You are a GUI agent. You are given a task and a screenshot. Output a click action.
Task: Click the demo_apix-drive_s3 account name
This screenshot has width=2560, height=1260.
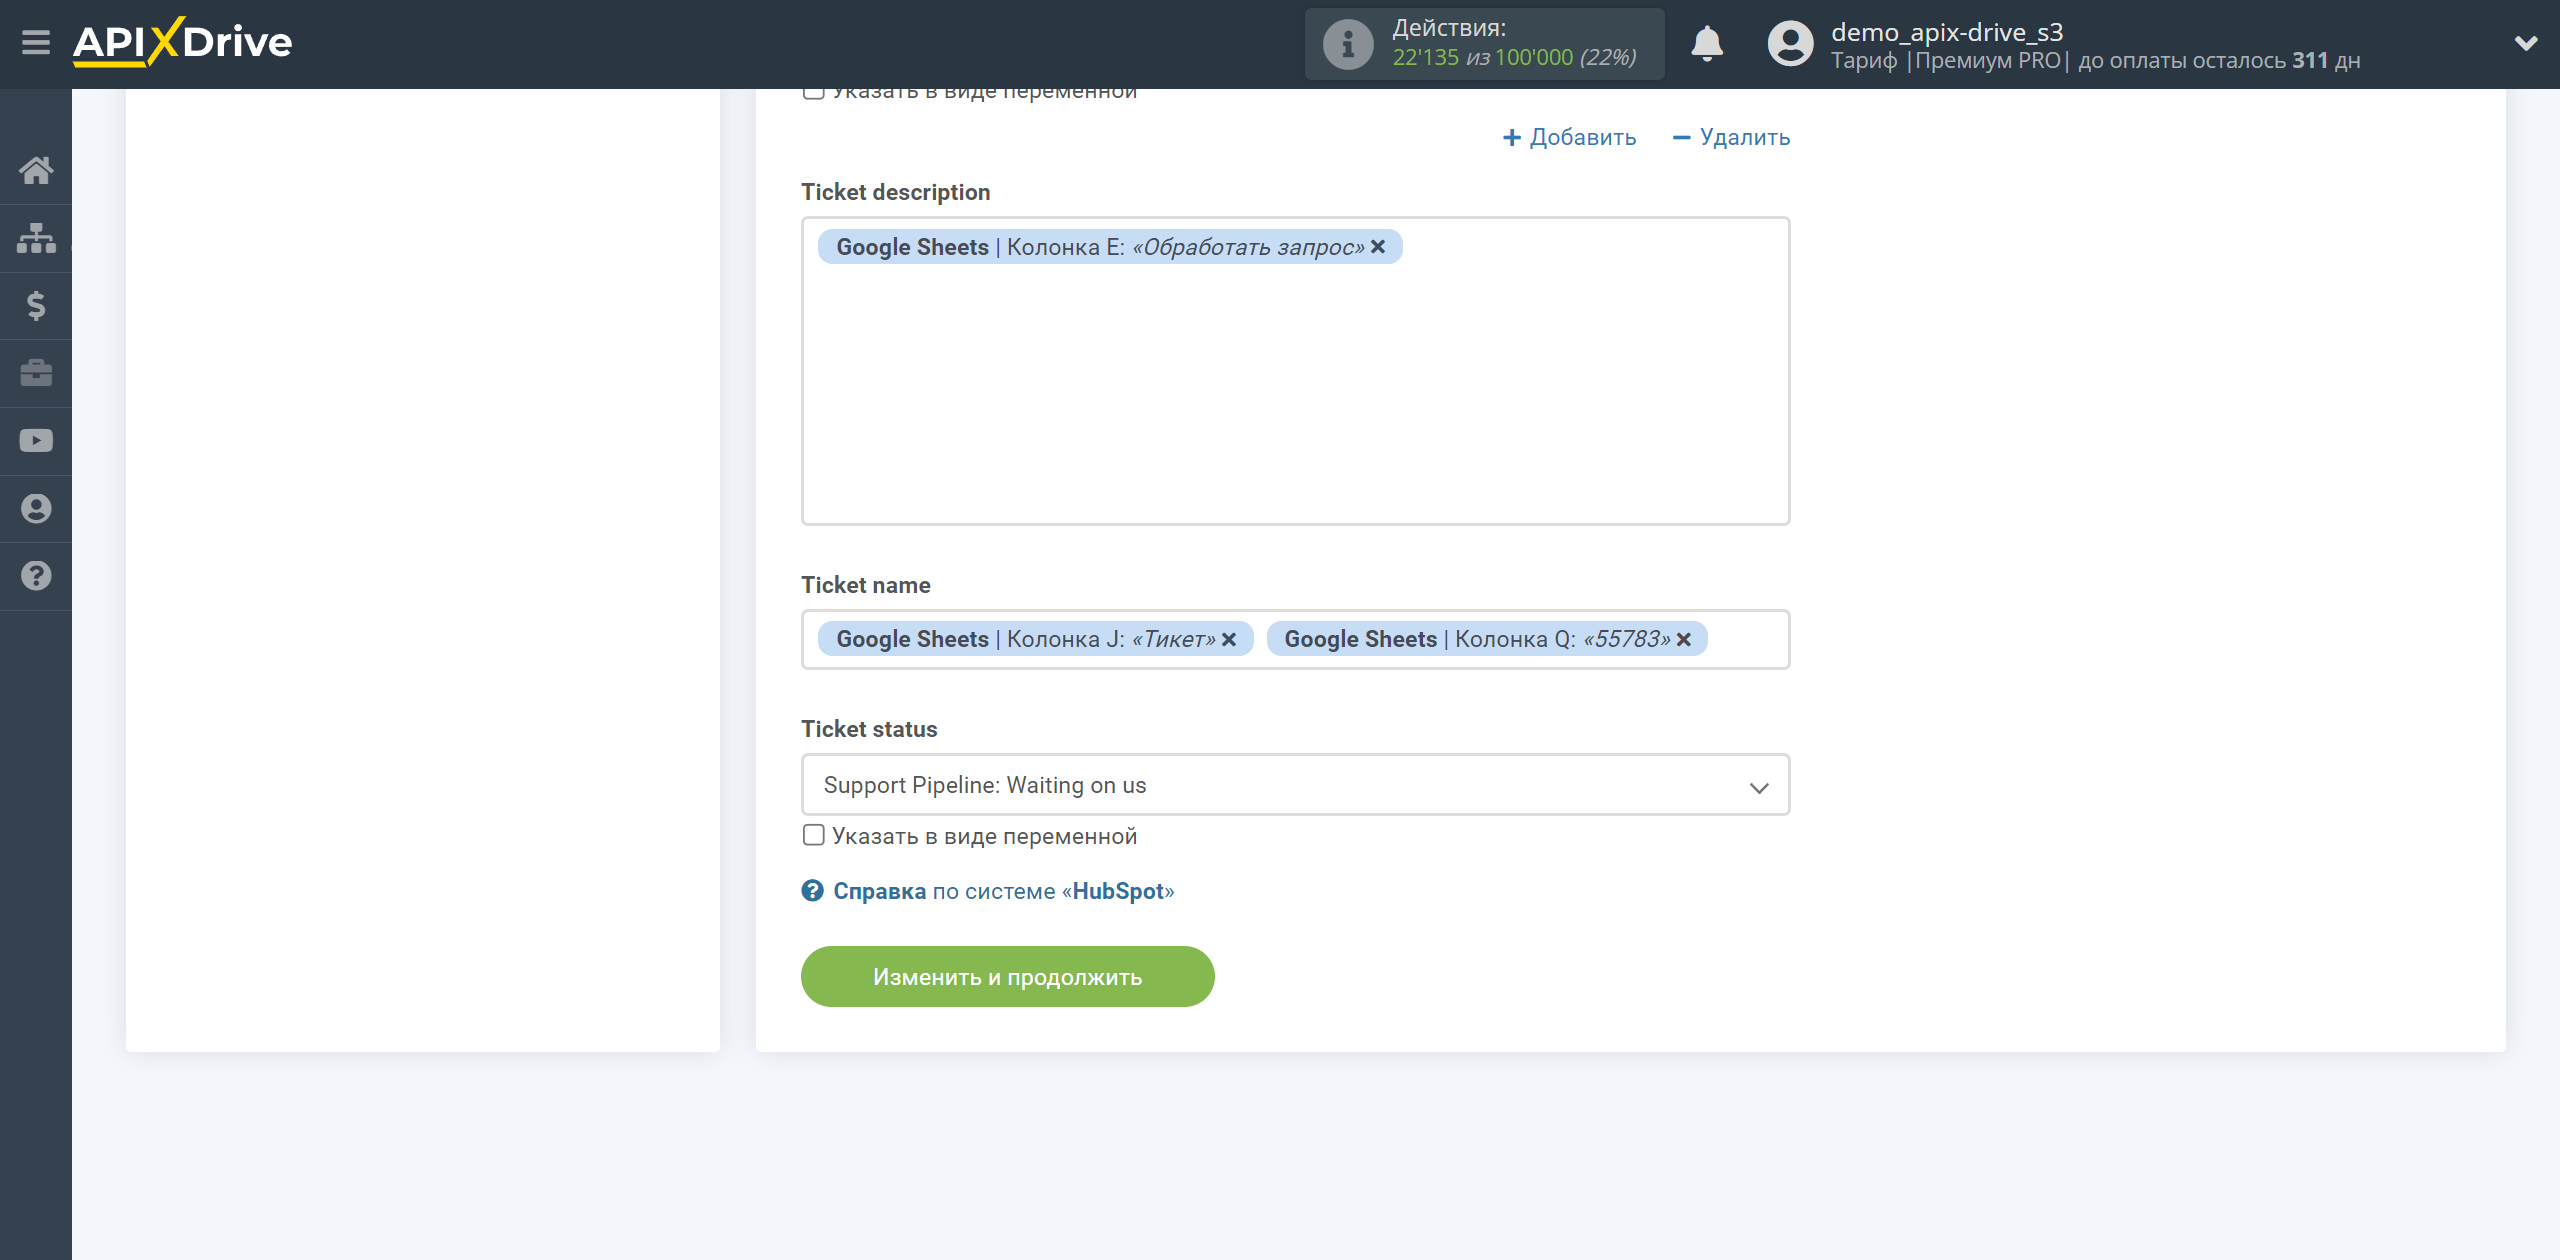[1946, 32]
